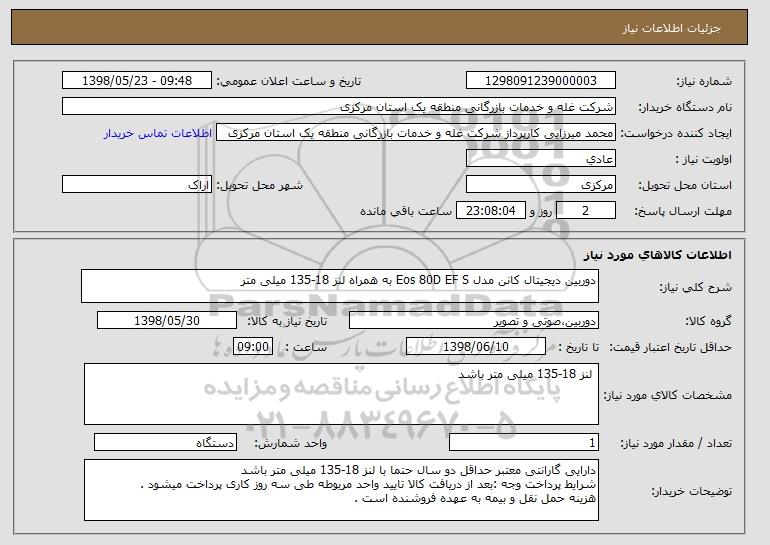Click the priority field عادی
Screen dimensions: 770x545
click(541, 159)
